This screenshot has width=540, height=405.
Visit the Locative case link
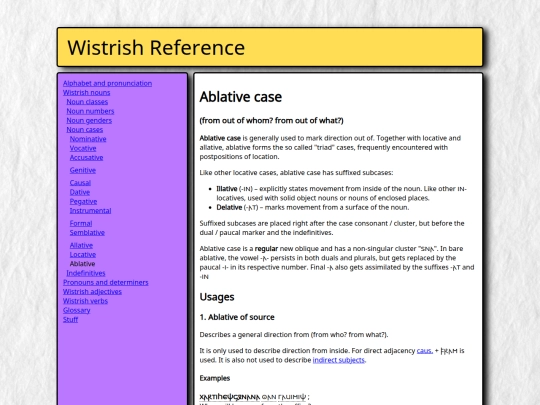point(83,255)
